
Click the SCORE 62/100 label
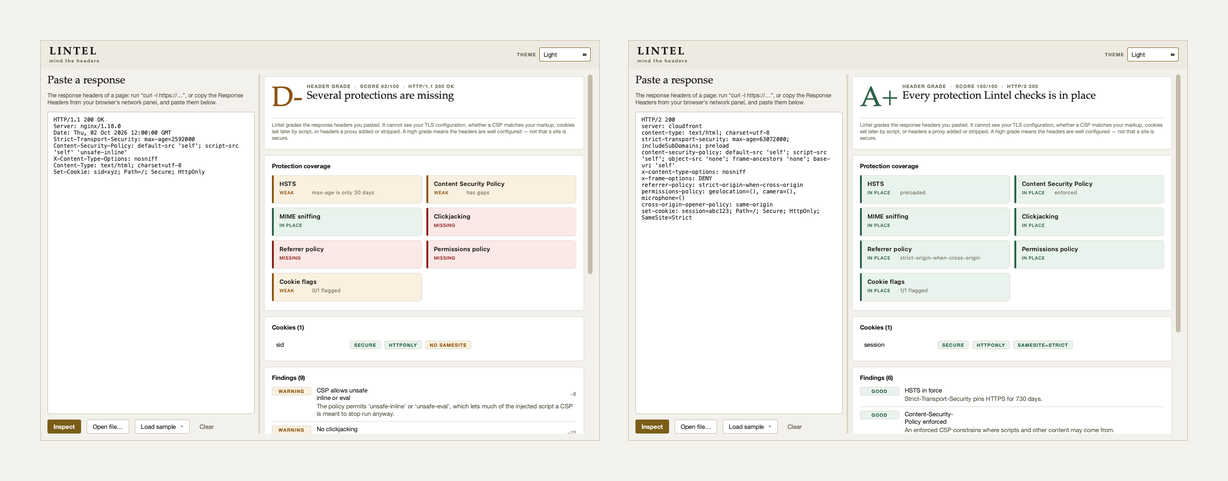click(379, 86)
